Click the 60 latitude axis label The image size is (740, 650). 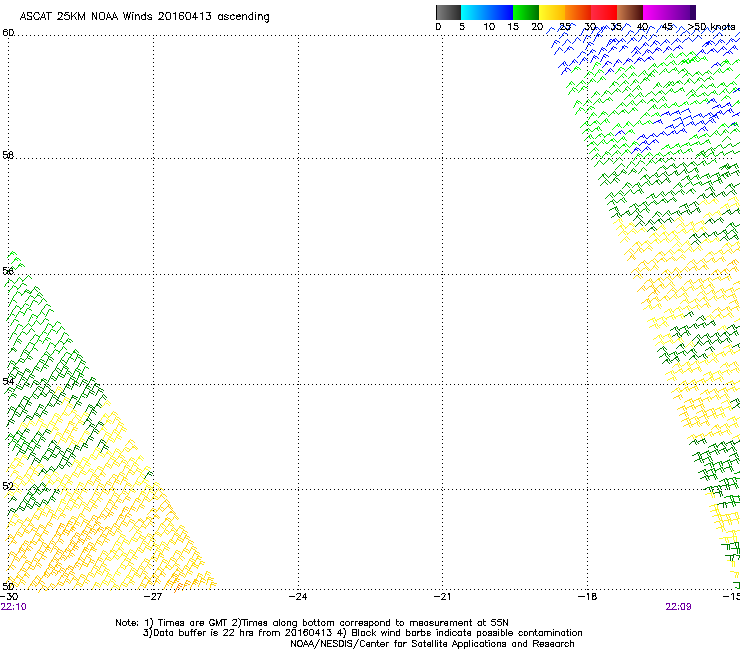click(8, 33)
